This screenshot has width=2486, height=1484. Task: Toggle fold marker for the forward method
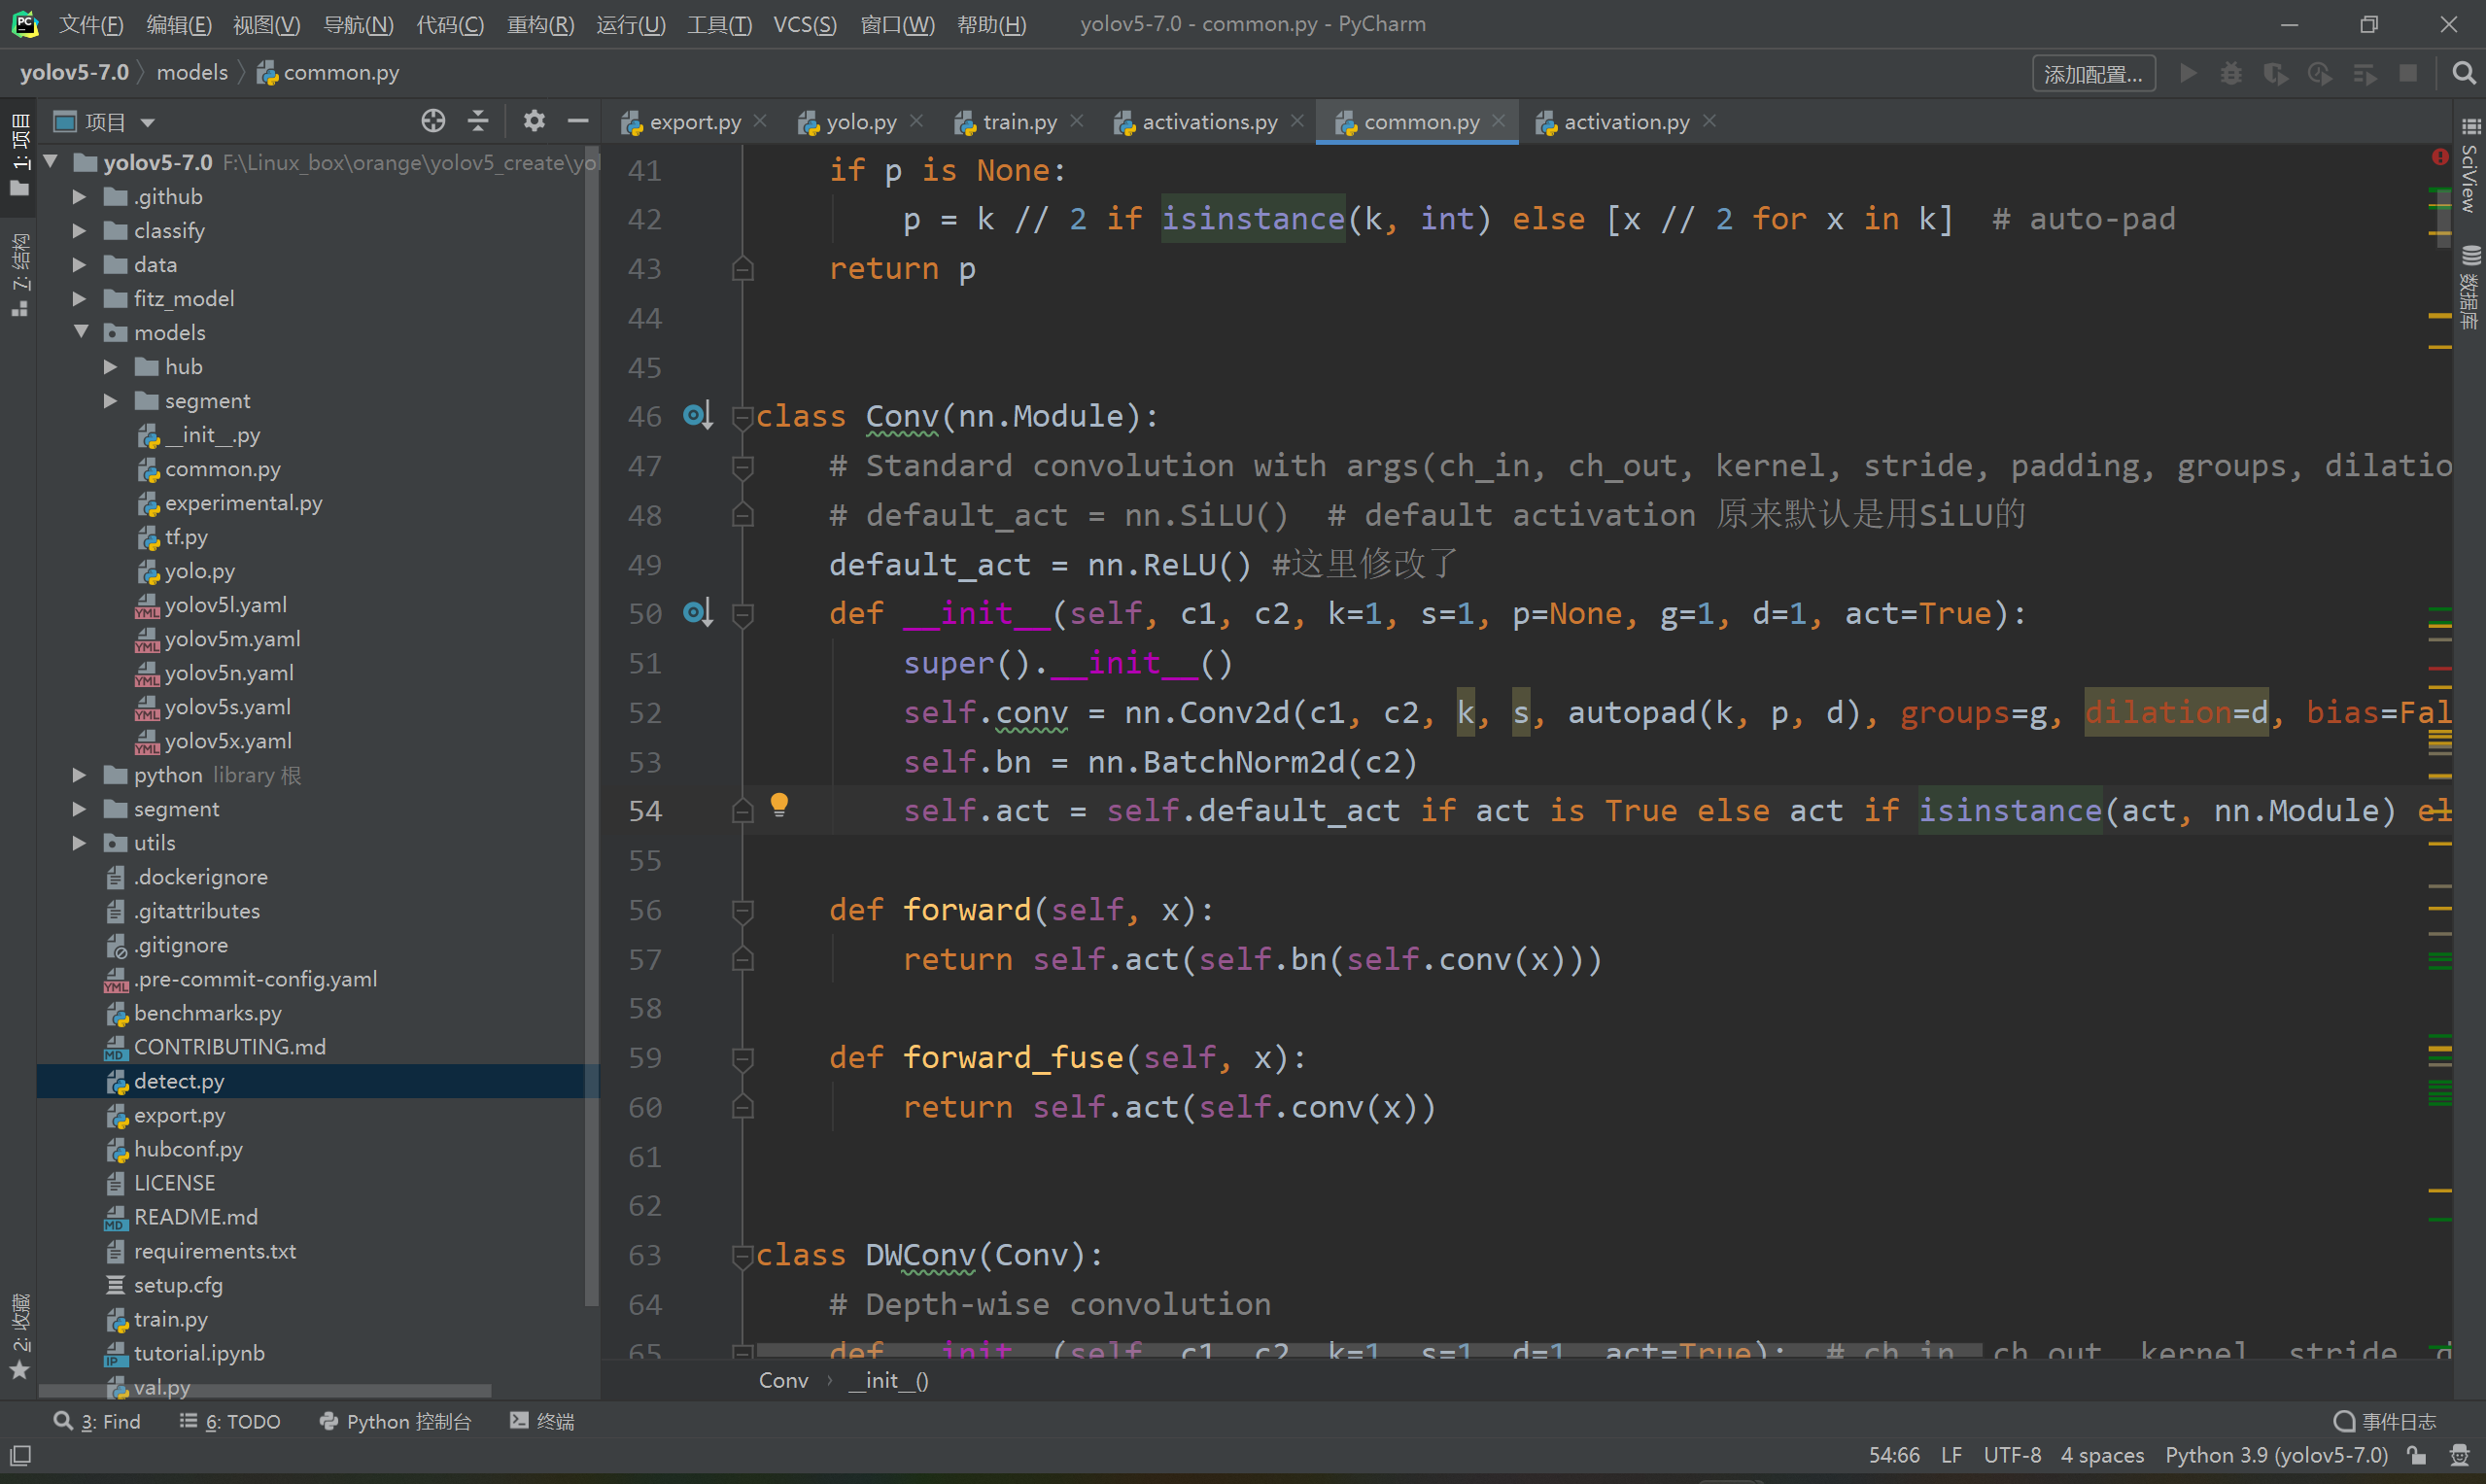pos(742,910)
